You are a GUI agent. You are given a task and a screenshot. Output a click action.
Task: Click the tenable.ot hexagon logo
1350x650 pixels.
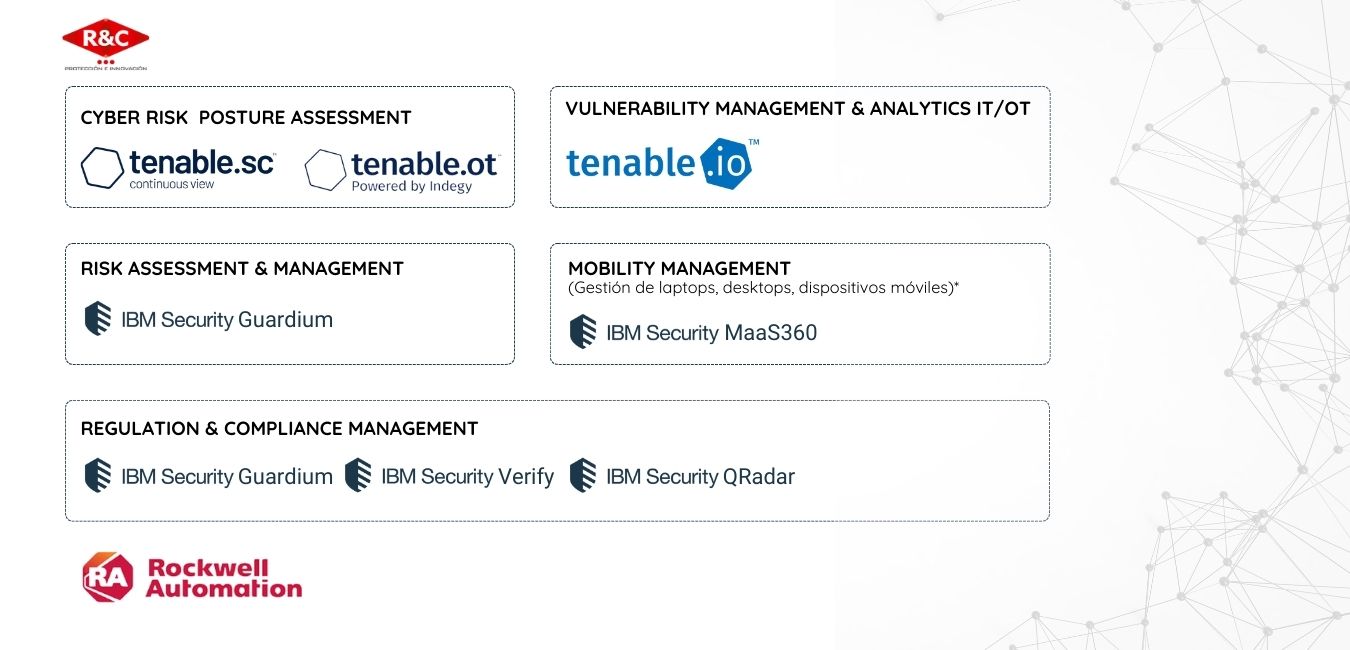[325, 170]
